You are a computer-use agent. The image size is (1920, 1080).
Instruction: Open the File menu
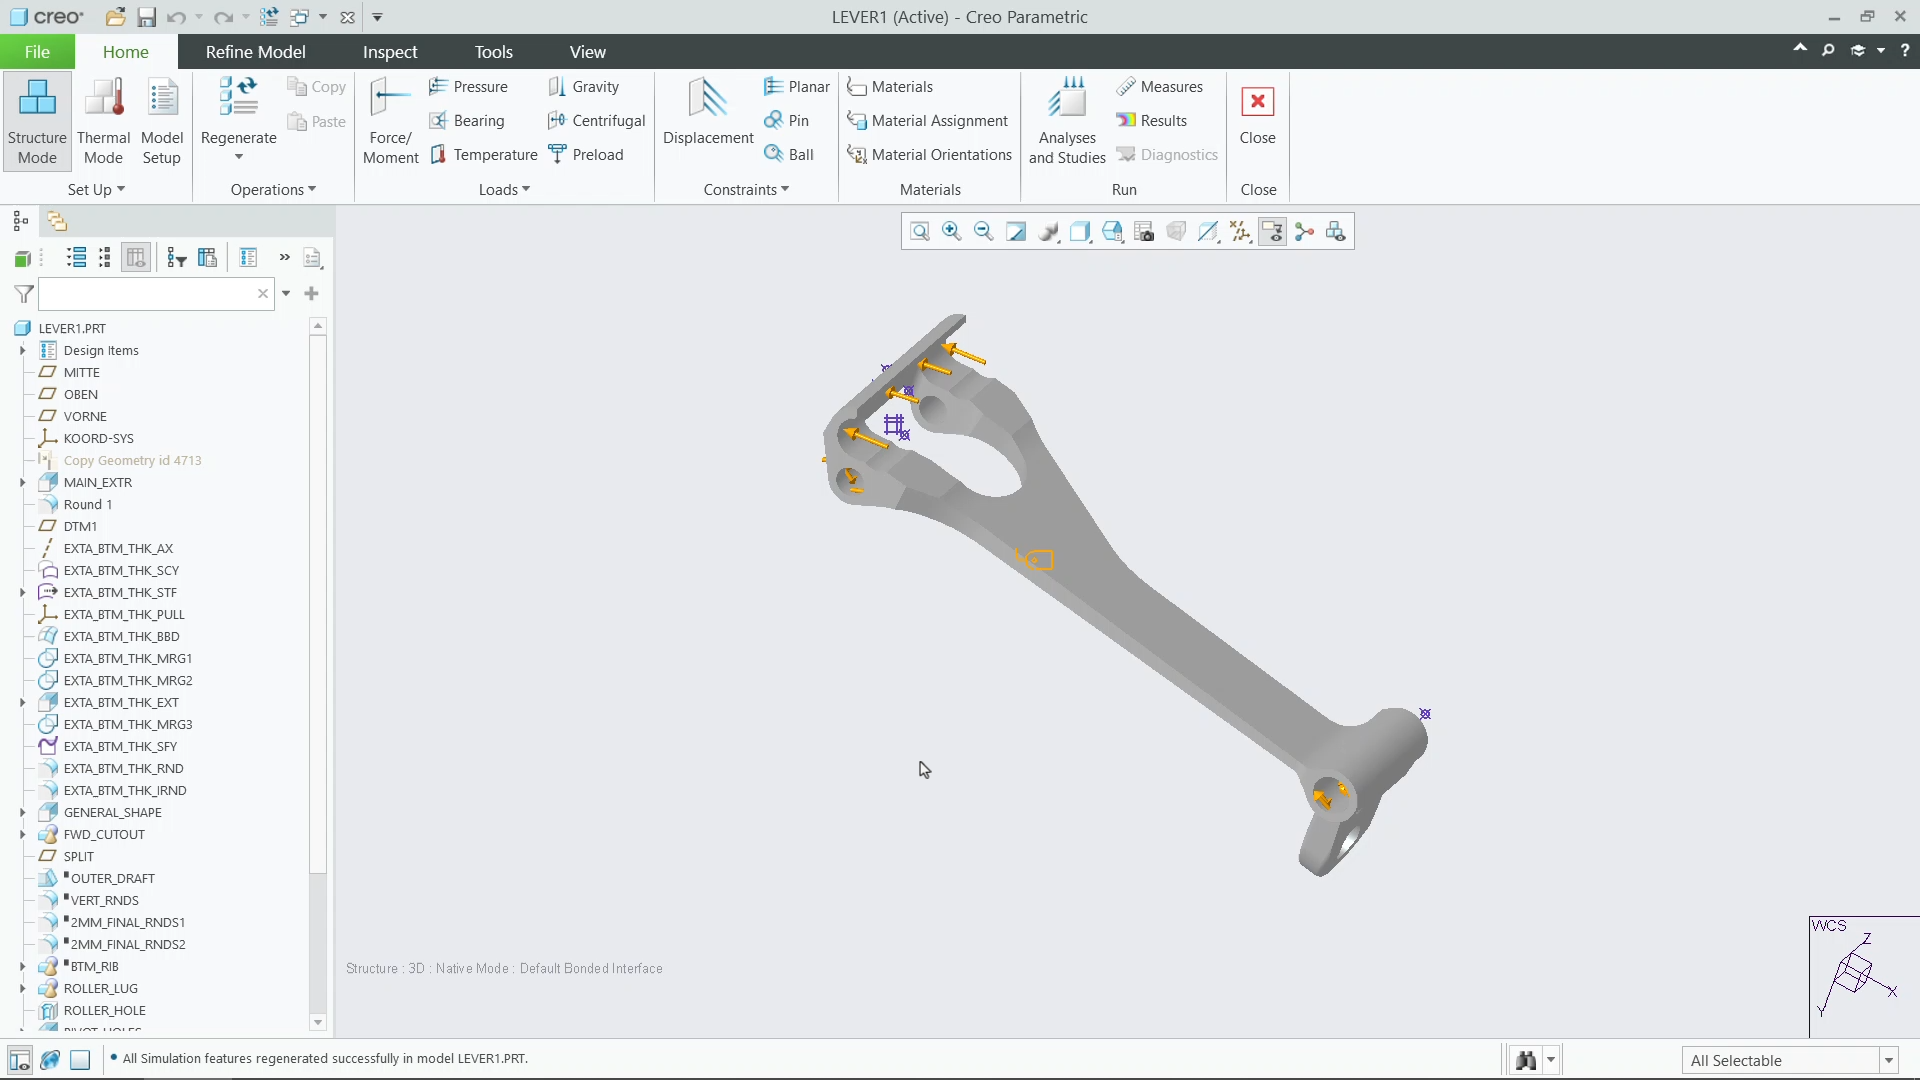click(x=37, y=52)
